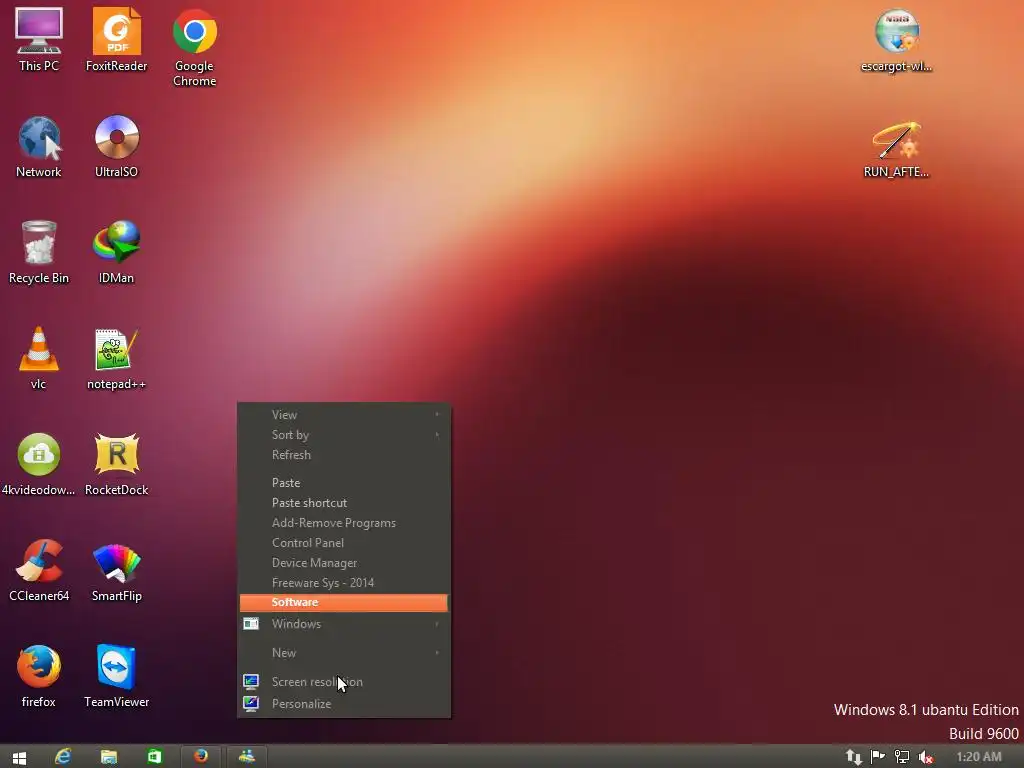Open the This PC desktop icon

pos(39,39)
